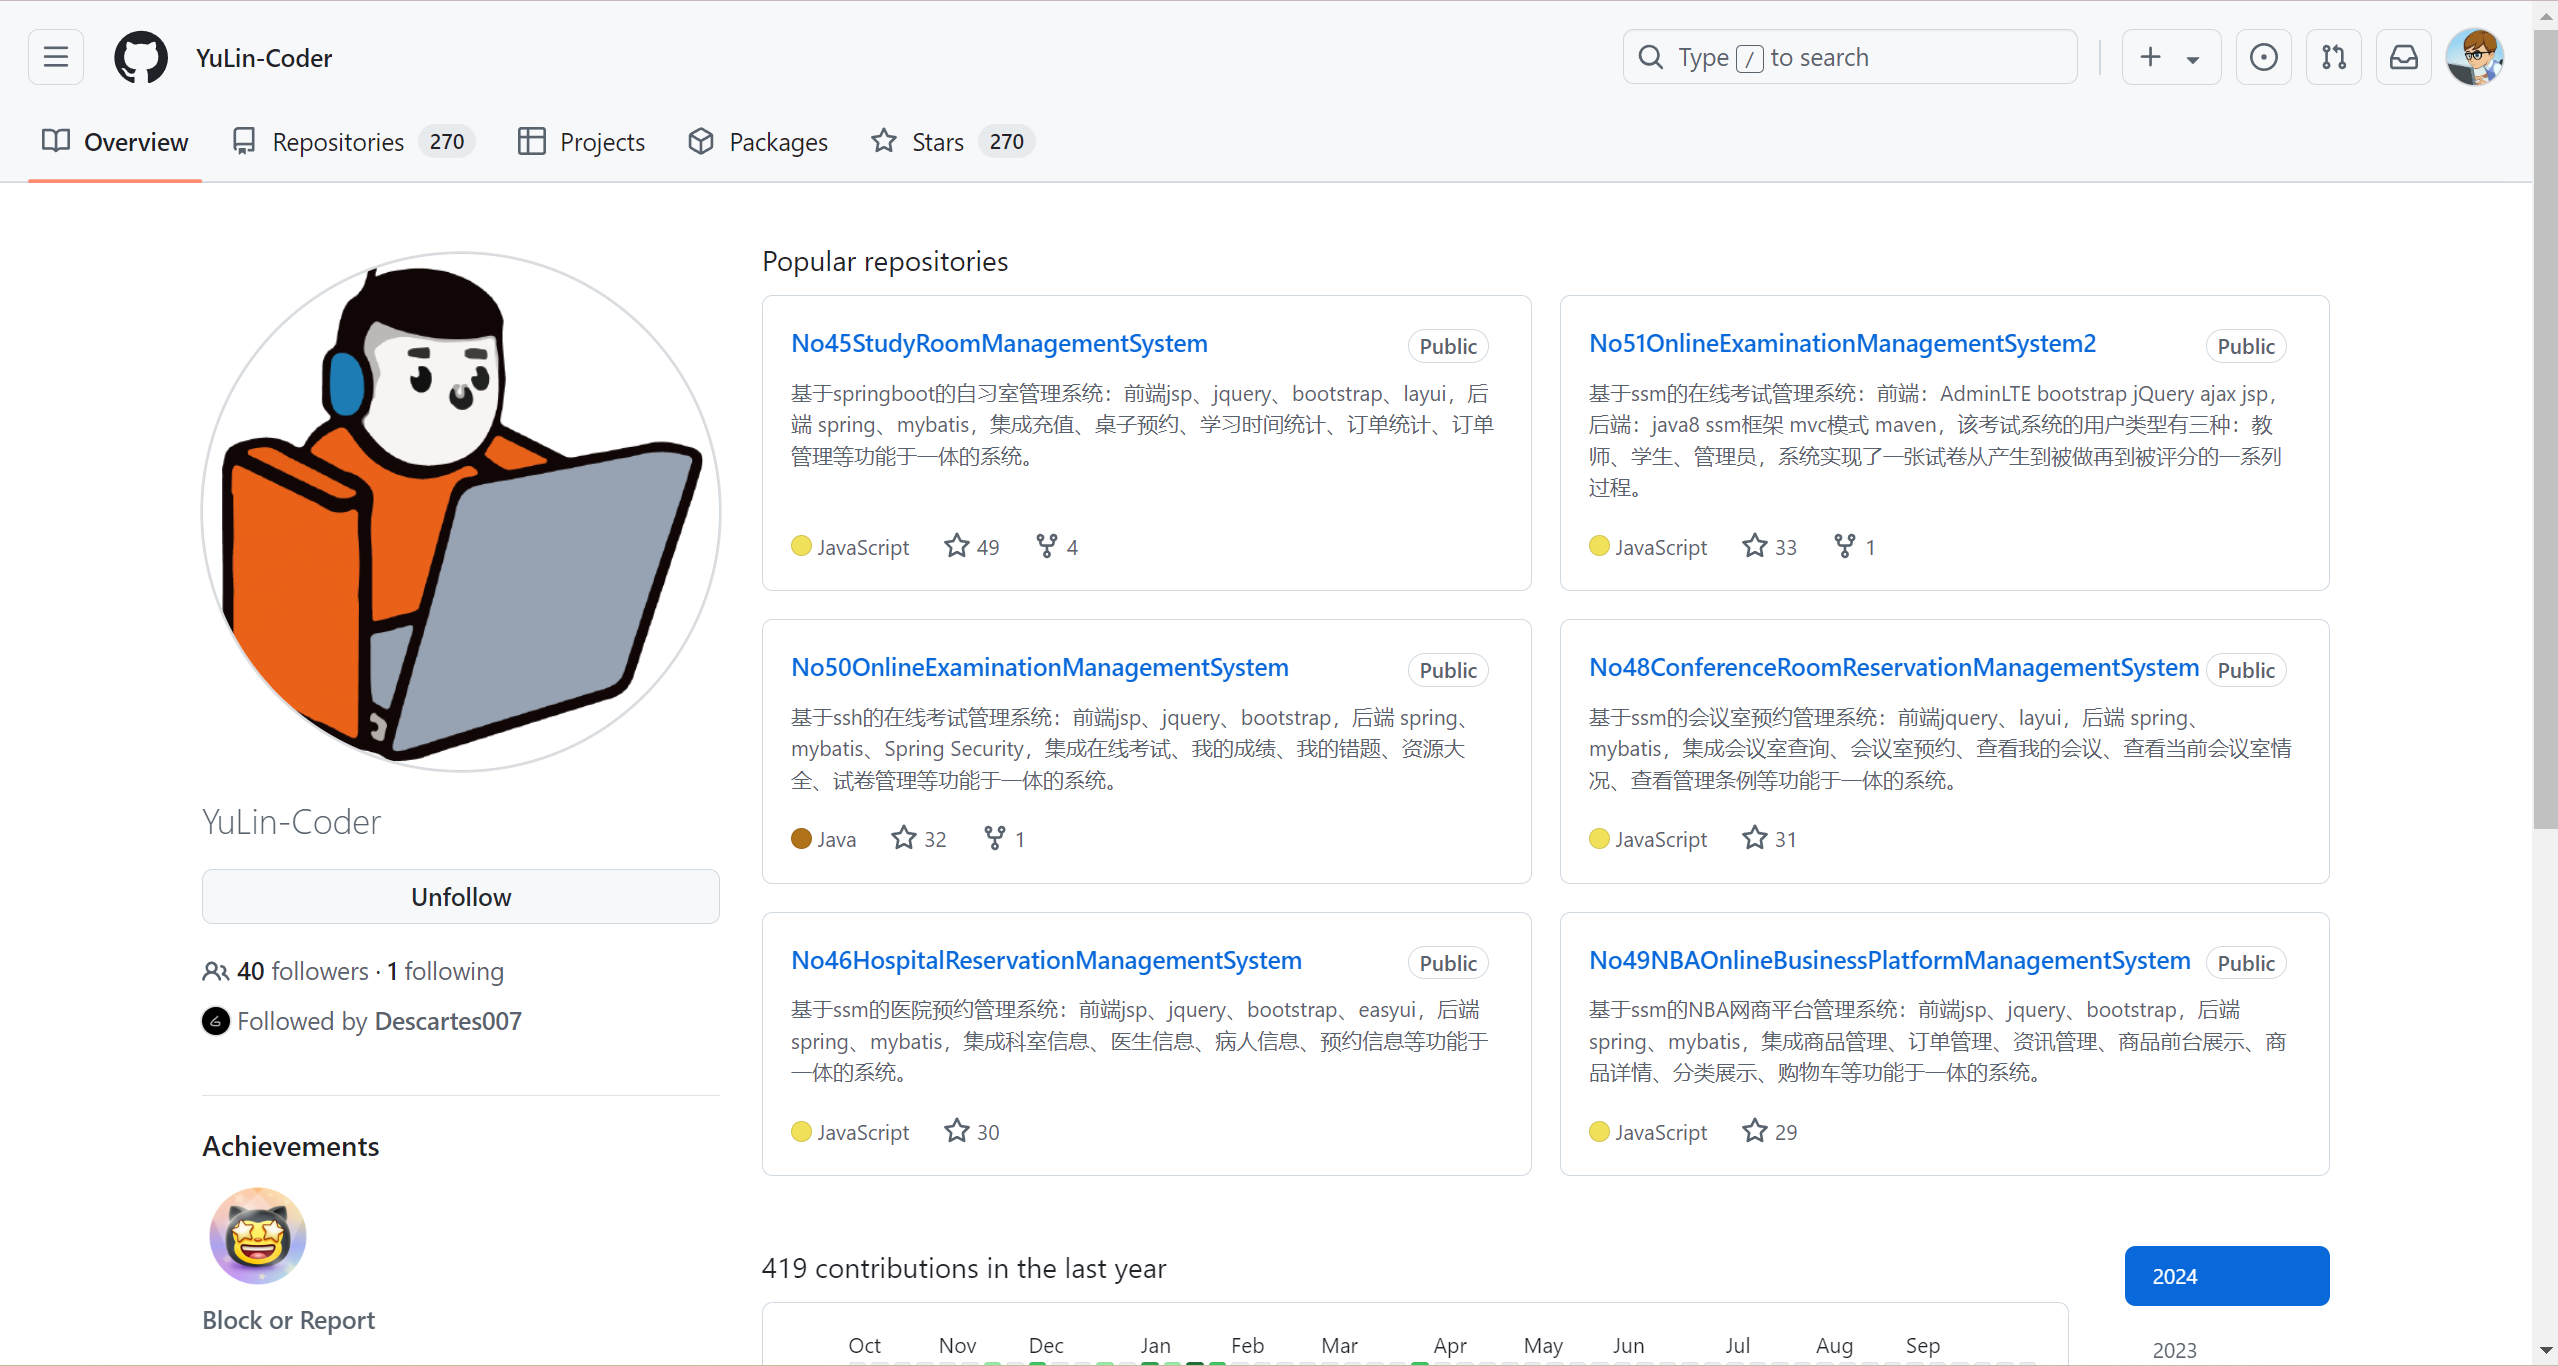Select the Overview tab
The image size is (2558, 1366).
click(115, 142)
